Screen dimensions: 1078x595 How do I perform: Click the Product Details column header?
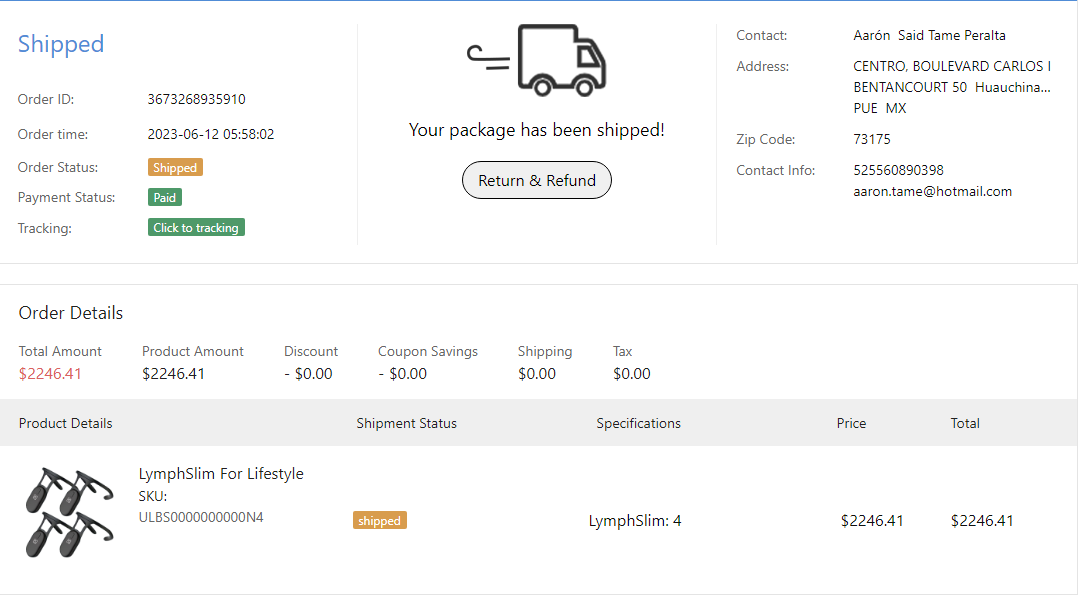[x=66, y=423]
